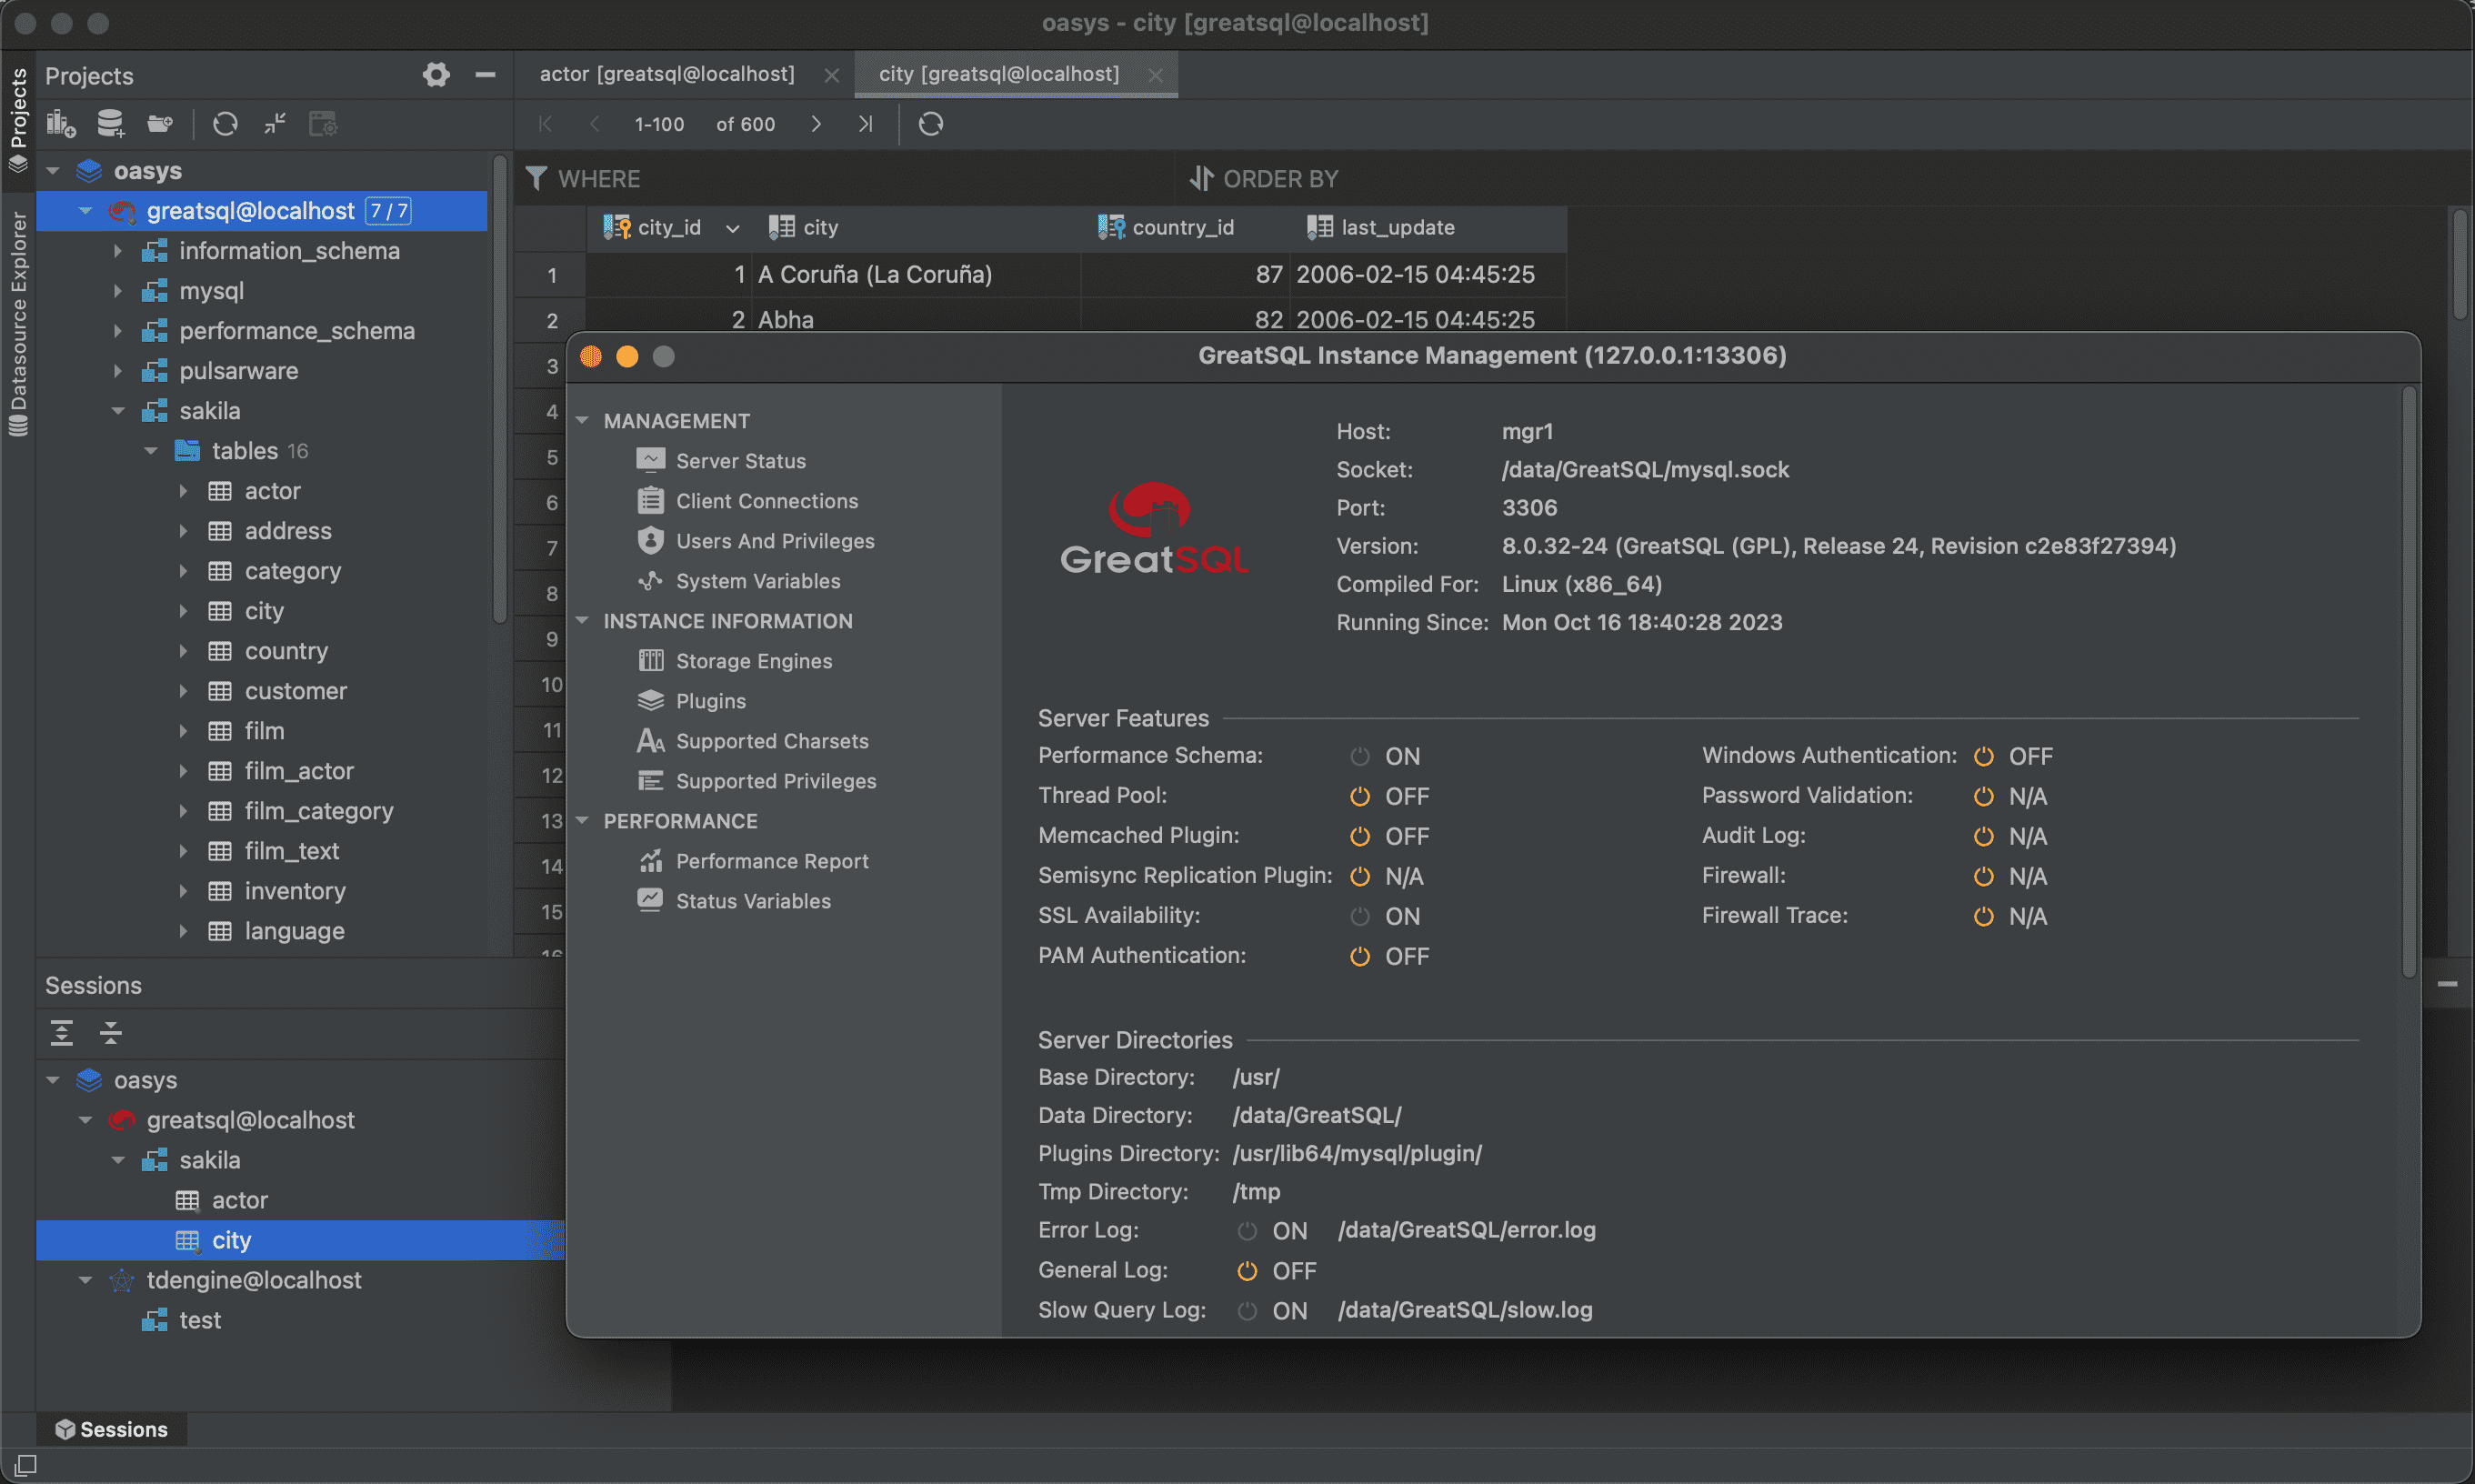Close the actor tab
The image size is (2475, 1484).
[831, 75]
